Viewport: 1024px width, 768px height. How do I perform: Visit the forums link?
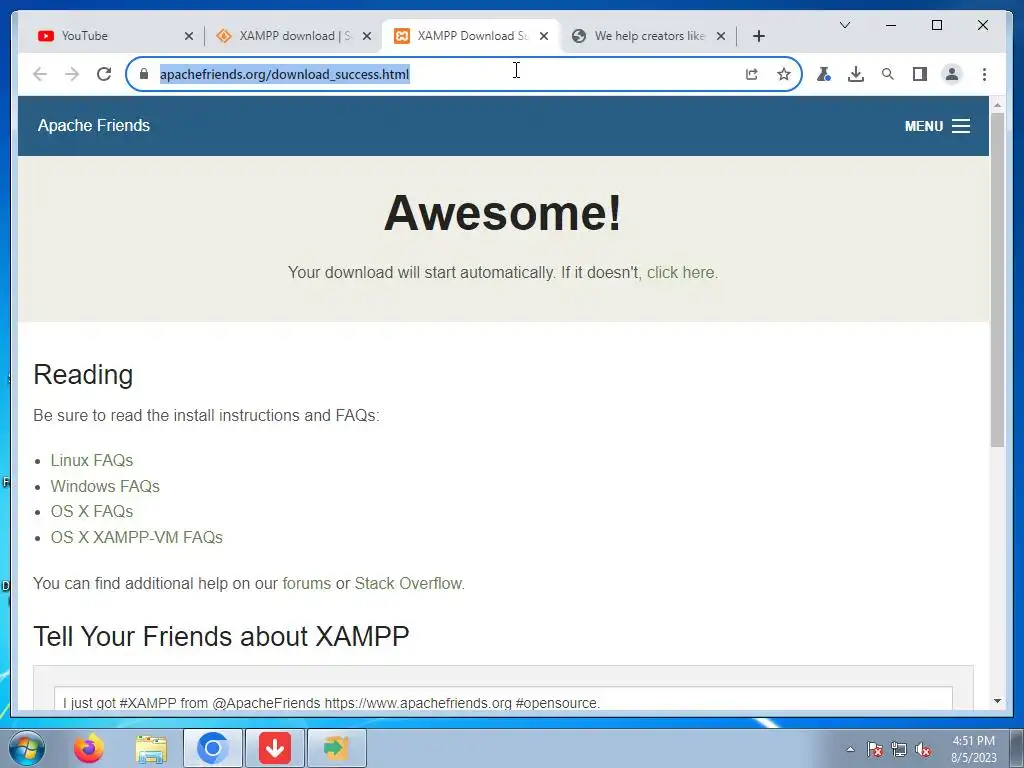[x=306, y=583]
